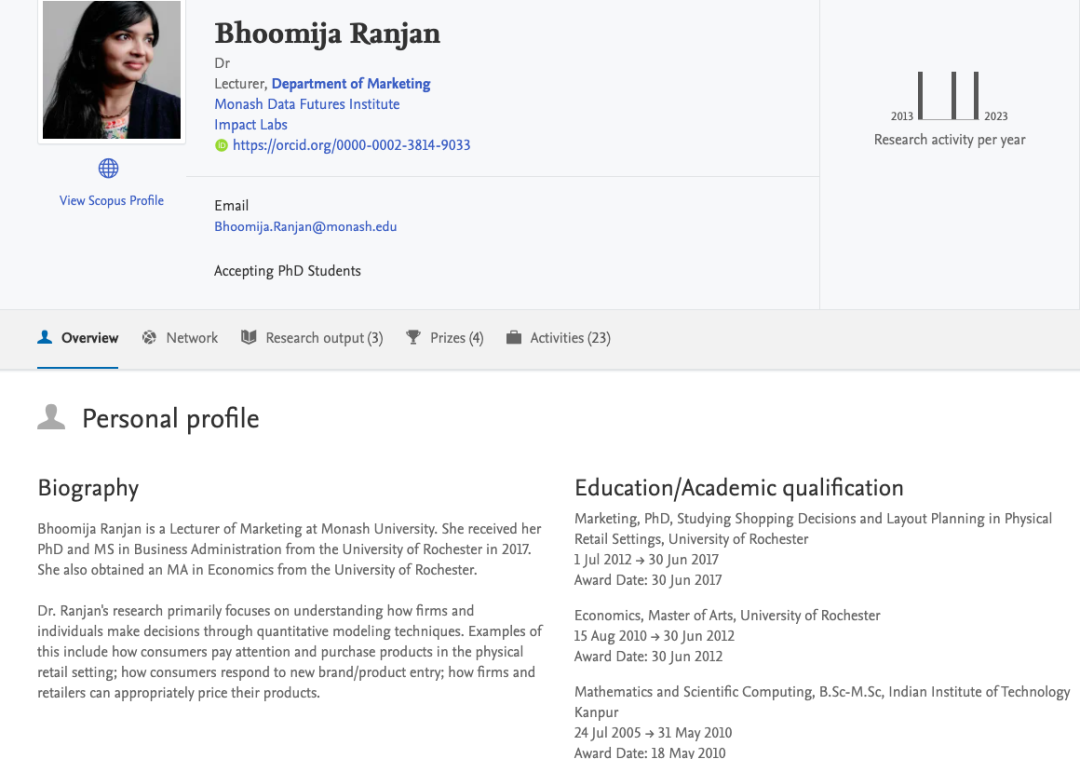Visit the Monash Data Futures Institute link

(x=307, y=104)
